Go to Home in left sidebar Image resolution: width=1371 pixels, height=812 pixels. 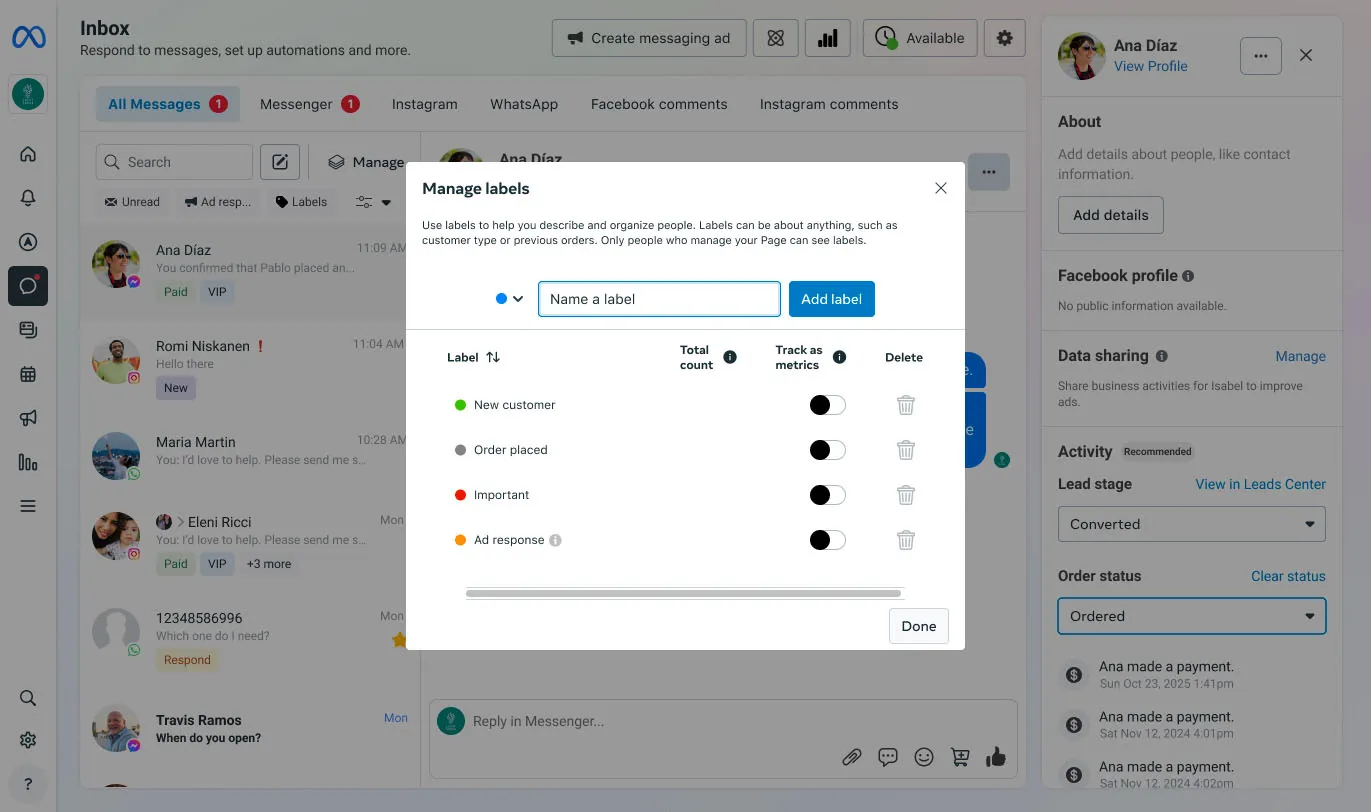coord(28,154)
